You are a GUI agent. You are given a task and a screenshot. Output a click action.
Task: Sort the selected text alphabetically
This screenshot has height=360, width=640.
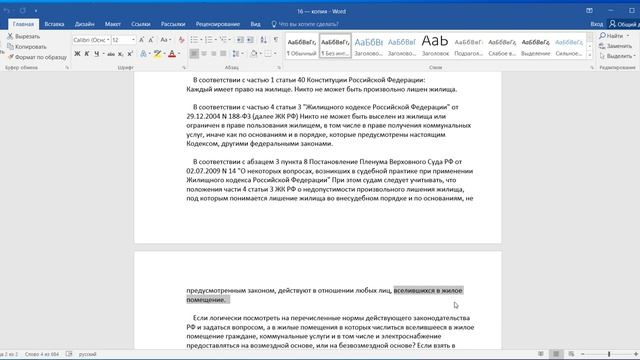pyautogui.click(x=264, y=40)
